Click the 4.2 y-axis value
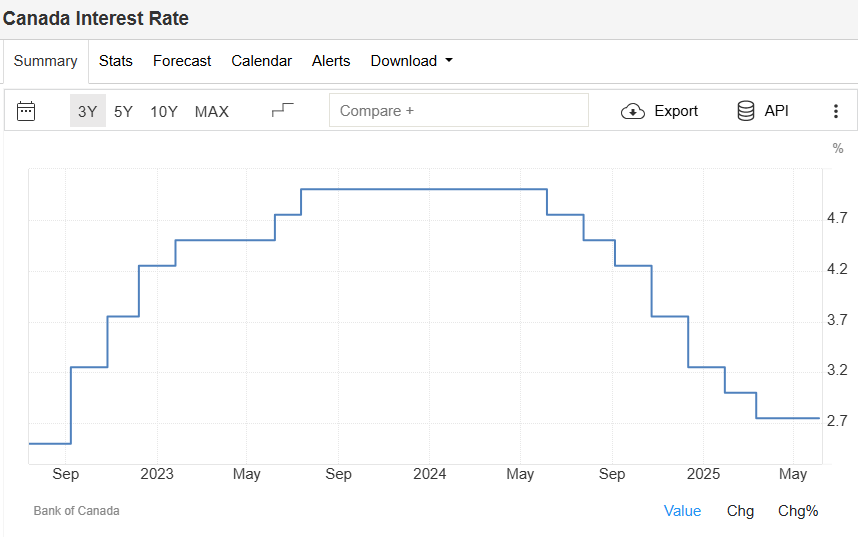The width and height of the screenshot is (858, 537). (837, 269)
